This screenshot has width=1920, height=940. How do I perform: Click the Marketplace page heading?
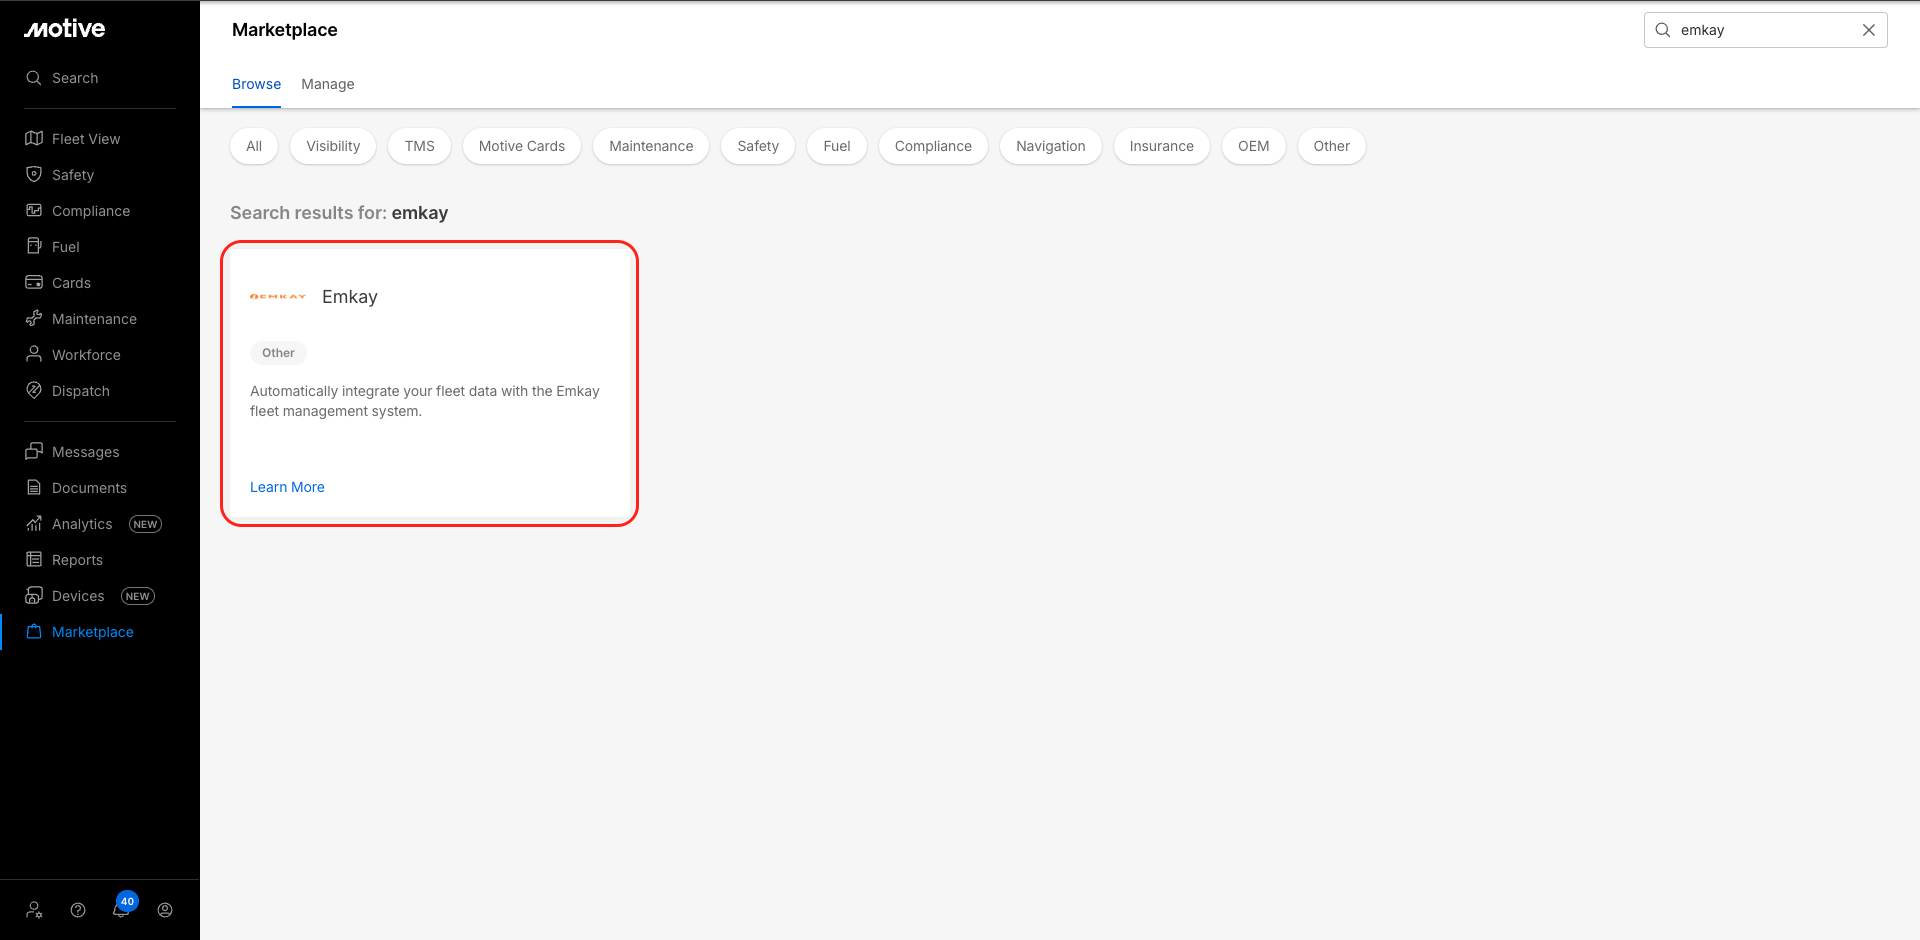tap(285, 30)
